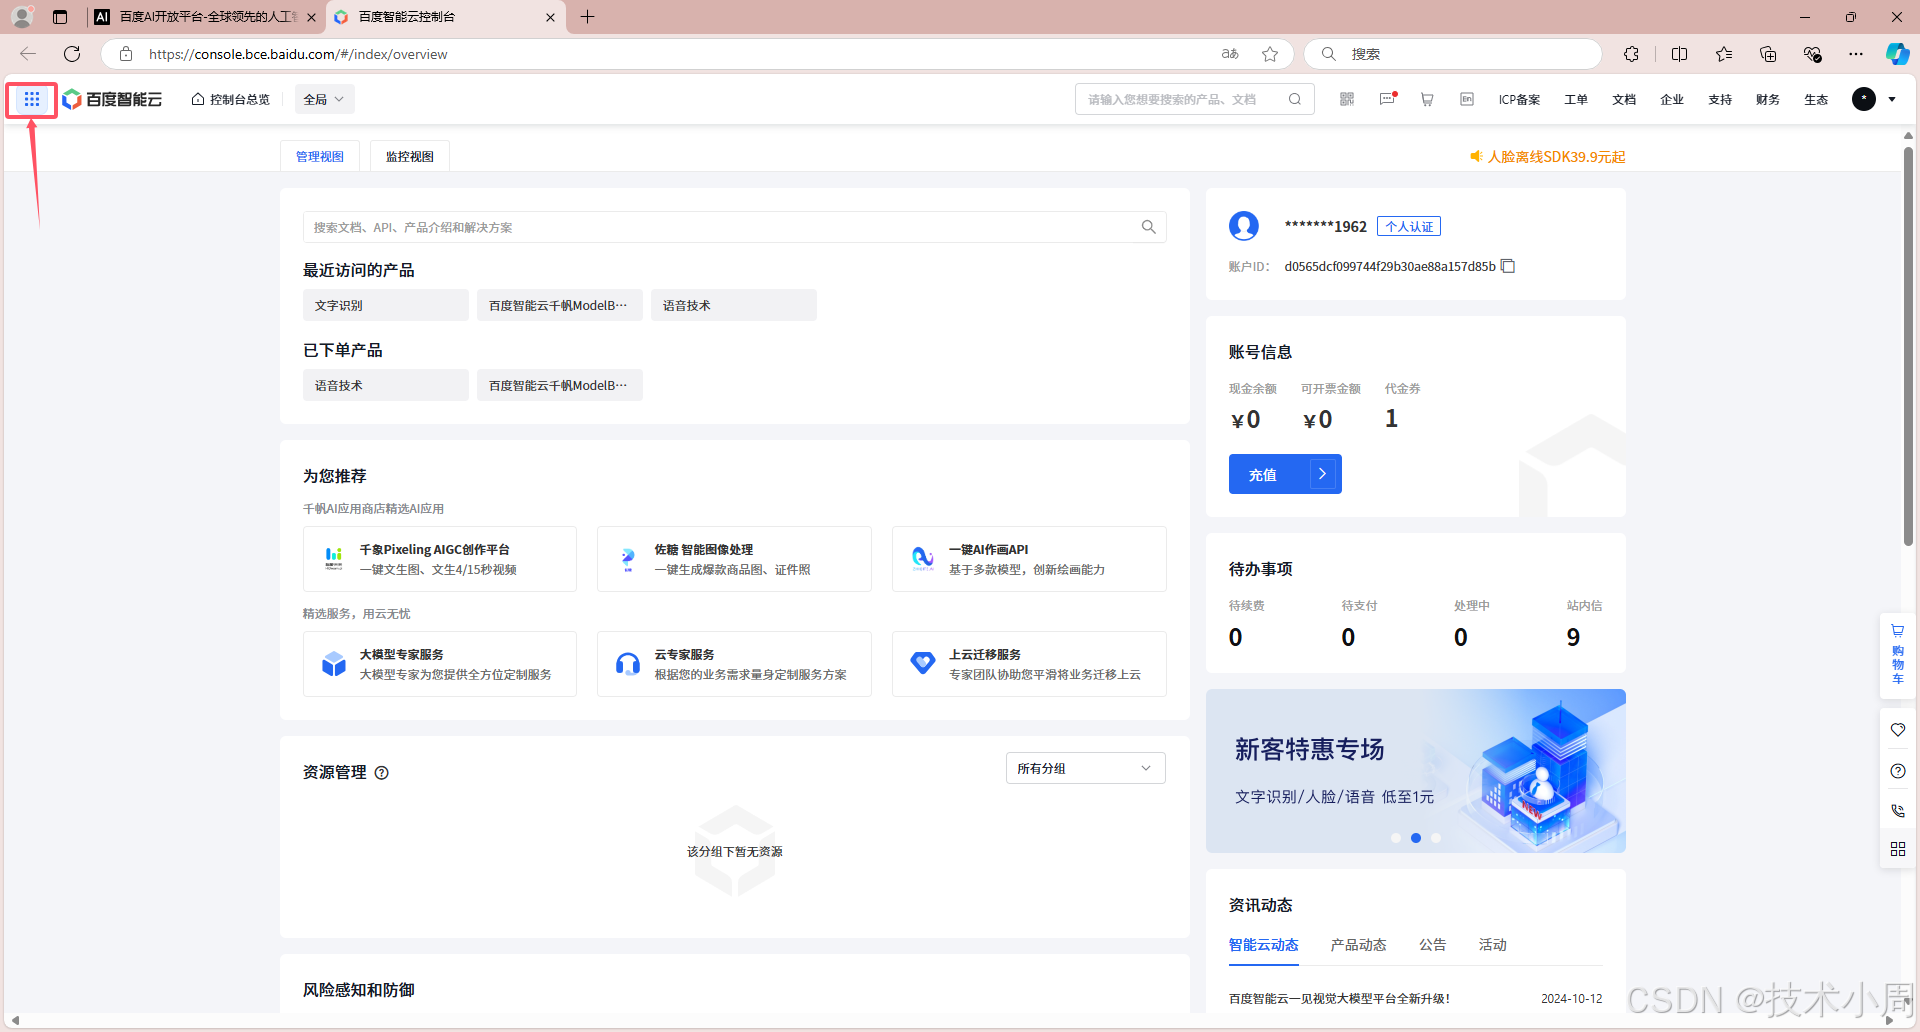Open 支持 menu
Screen dimensions: 1920x1032
(1720, 99)
